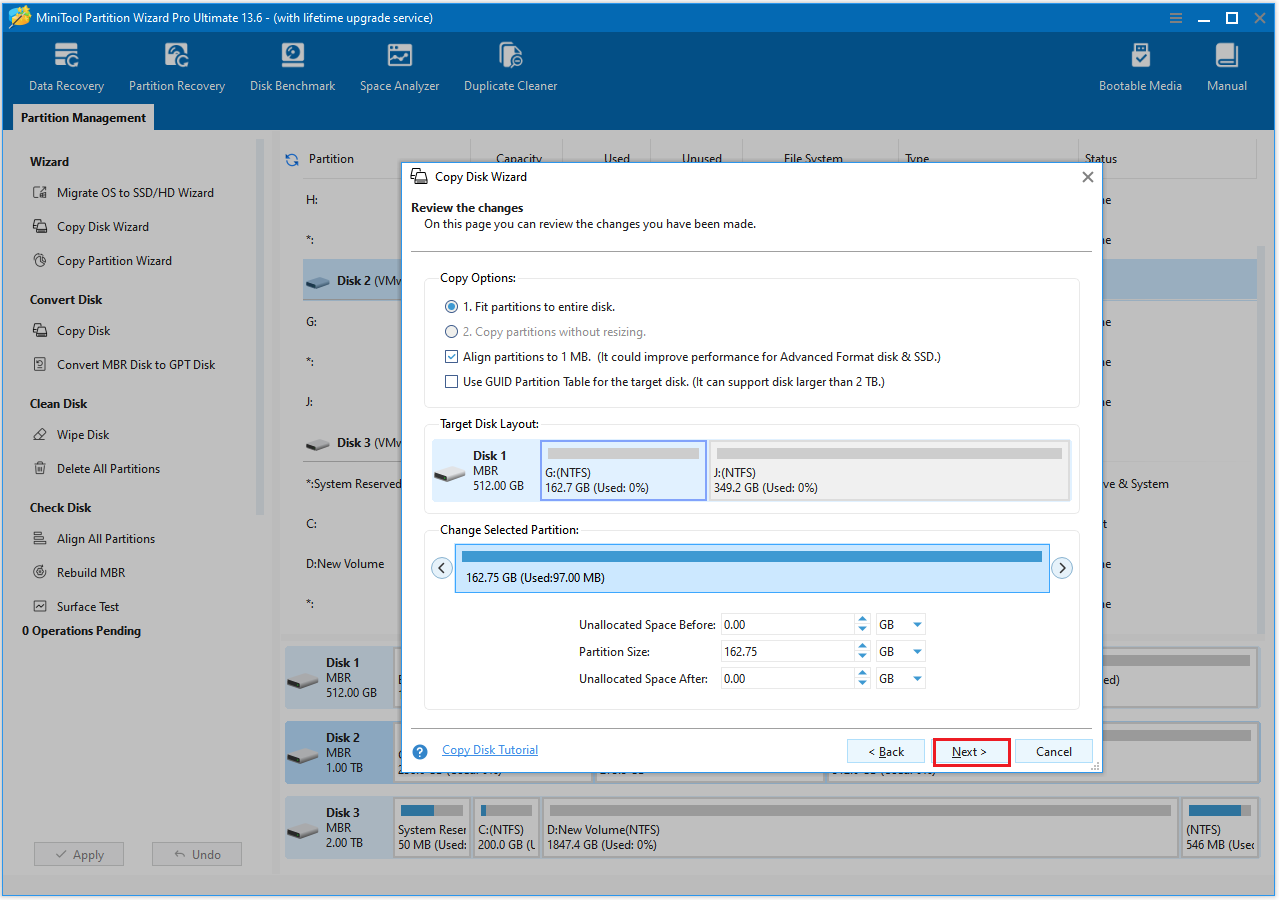Click Disk 3 drive icon in the bottom disk map
This screenshot has width=1280, height=900.
303,830
